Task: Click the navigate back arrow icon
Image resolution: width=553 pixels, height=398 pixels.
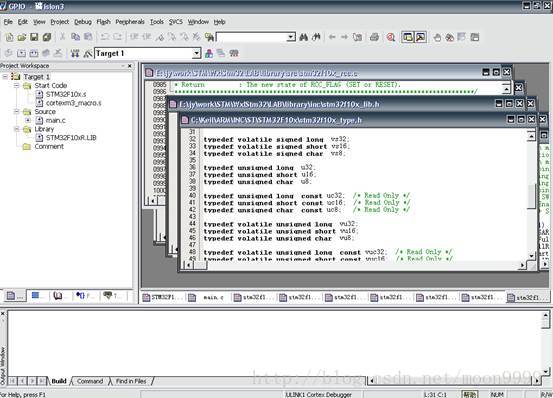Action: (332, 37)
